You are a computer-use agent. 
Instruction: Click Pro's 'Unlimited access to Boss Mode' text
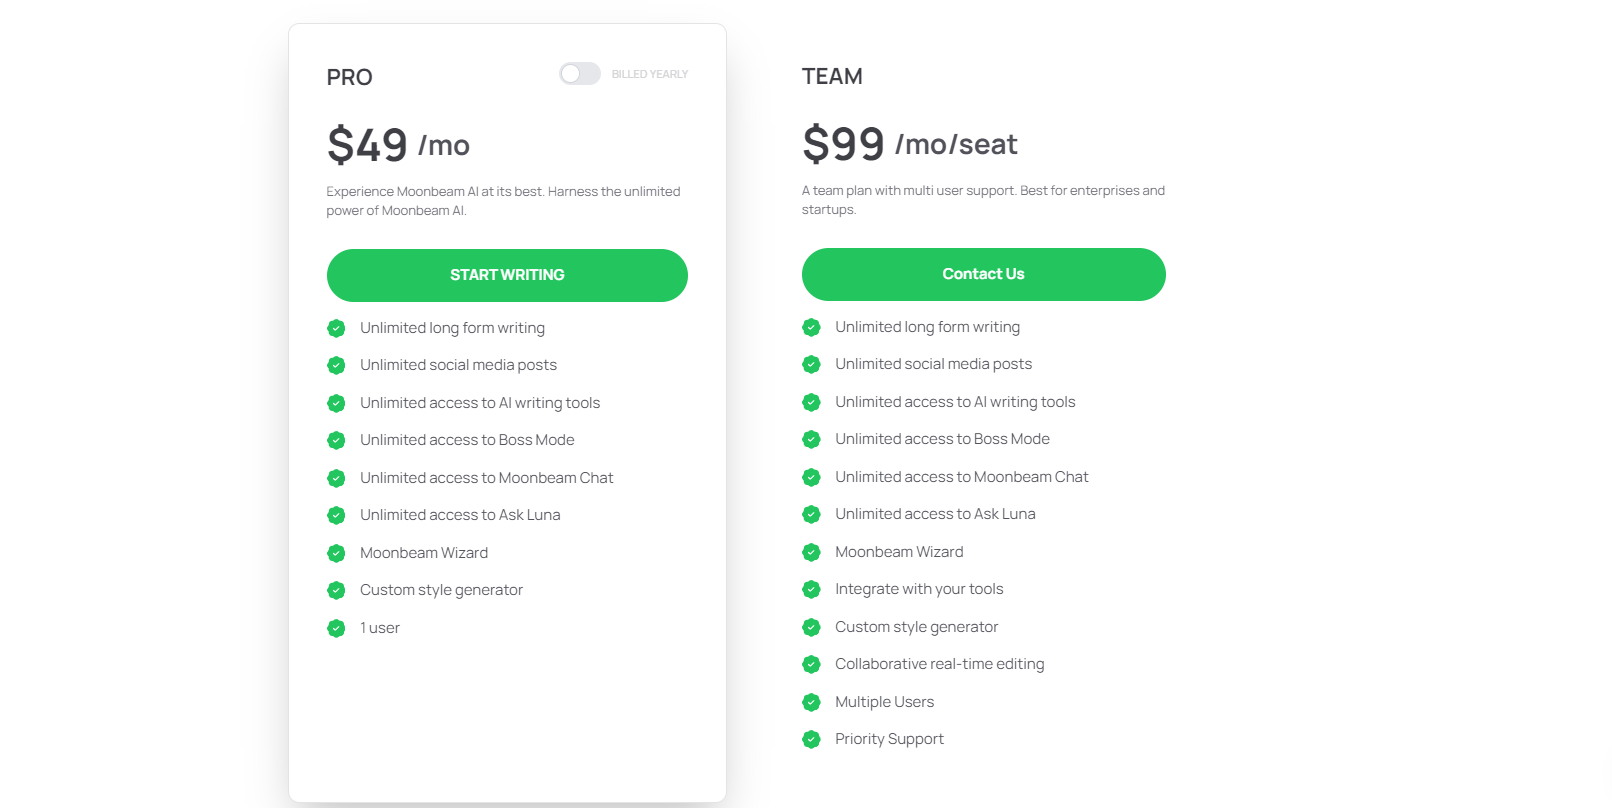click(x=467, y=440)
